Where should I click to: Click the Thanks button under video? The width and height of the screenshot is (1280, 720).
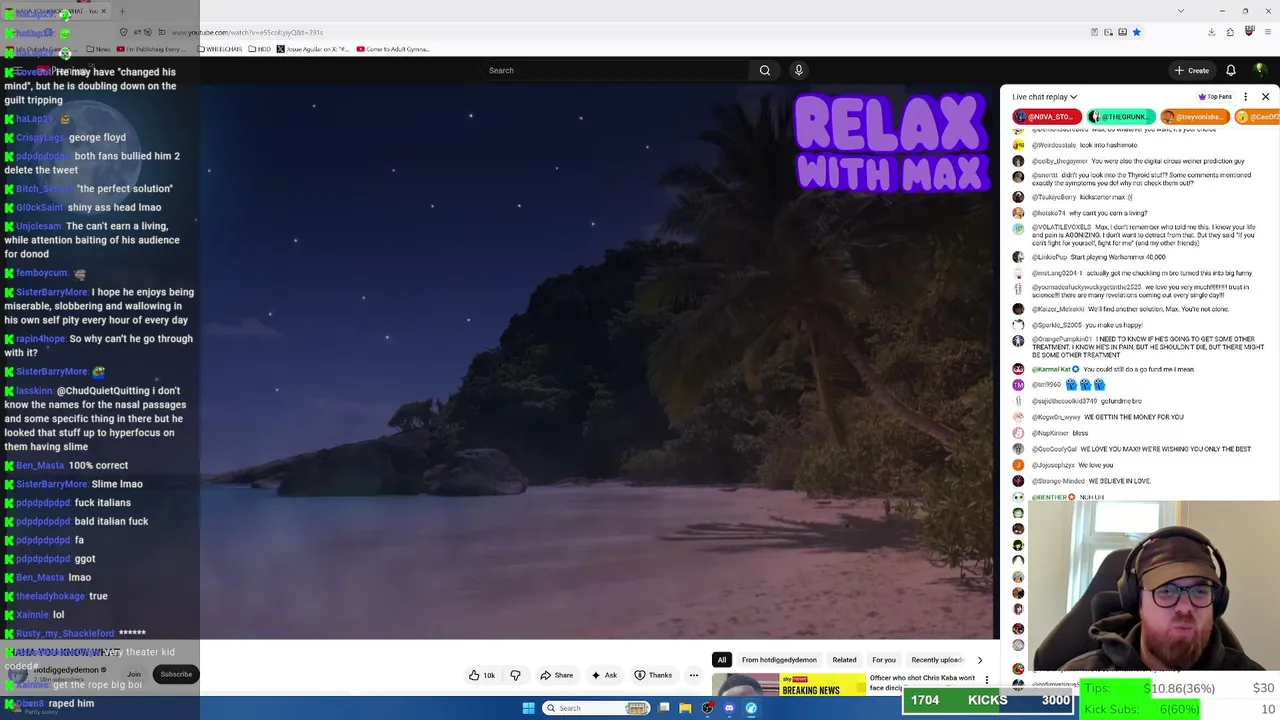pos(653,675)
